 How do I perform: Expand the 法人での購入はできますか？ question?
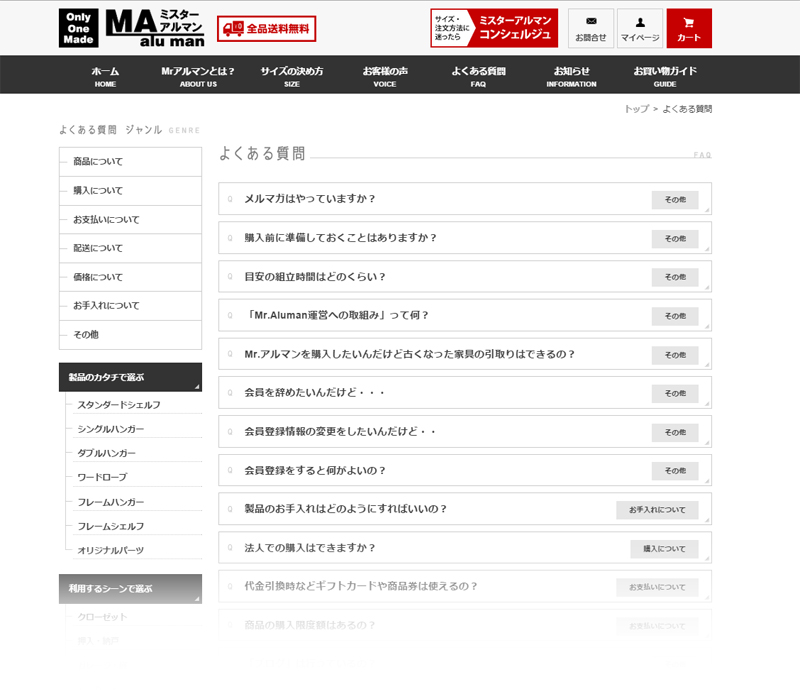click(x=310, y=548)
